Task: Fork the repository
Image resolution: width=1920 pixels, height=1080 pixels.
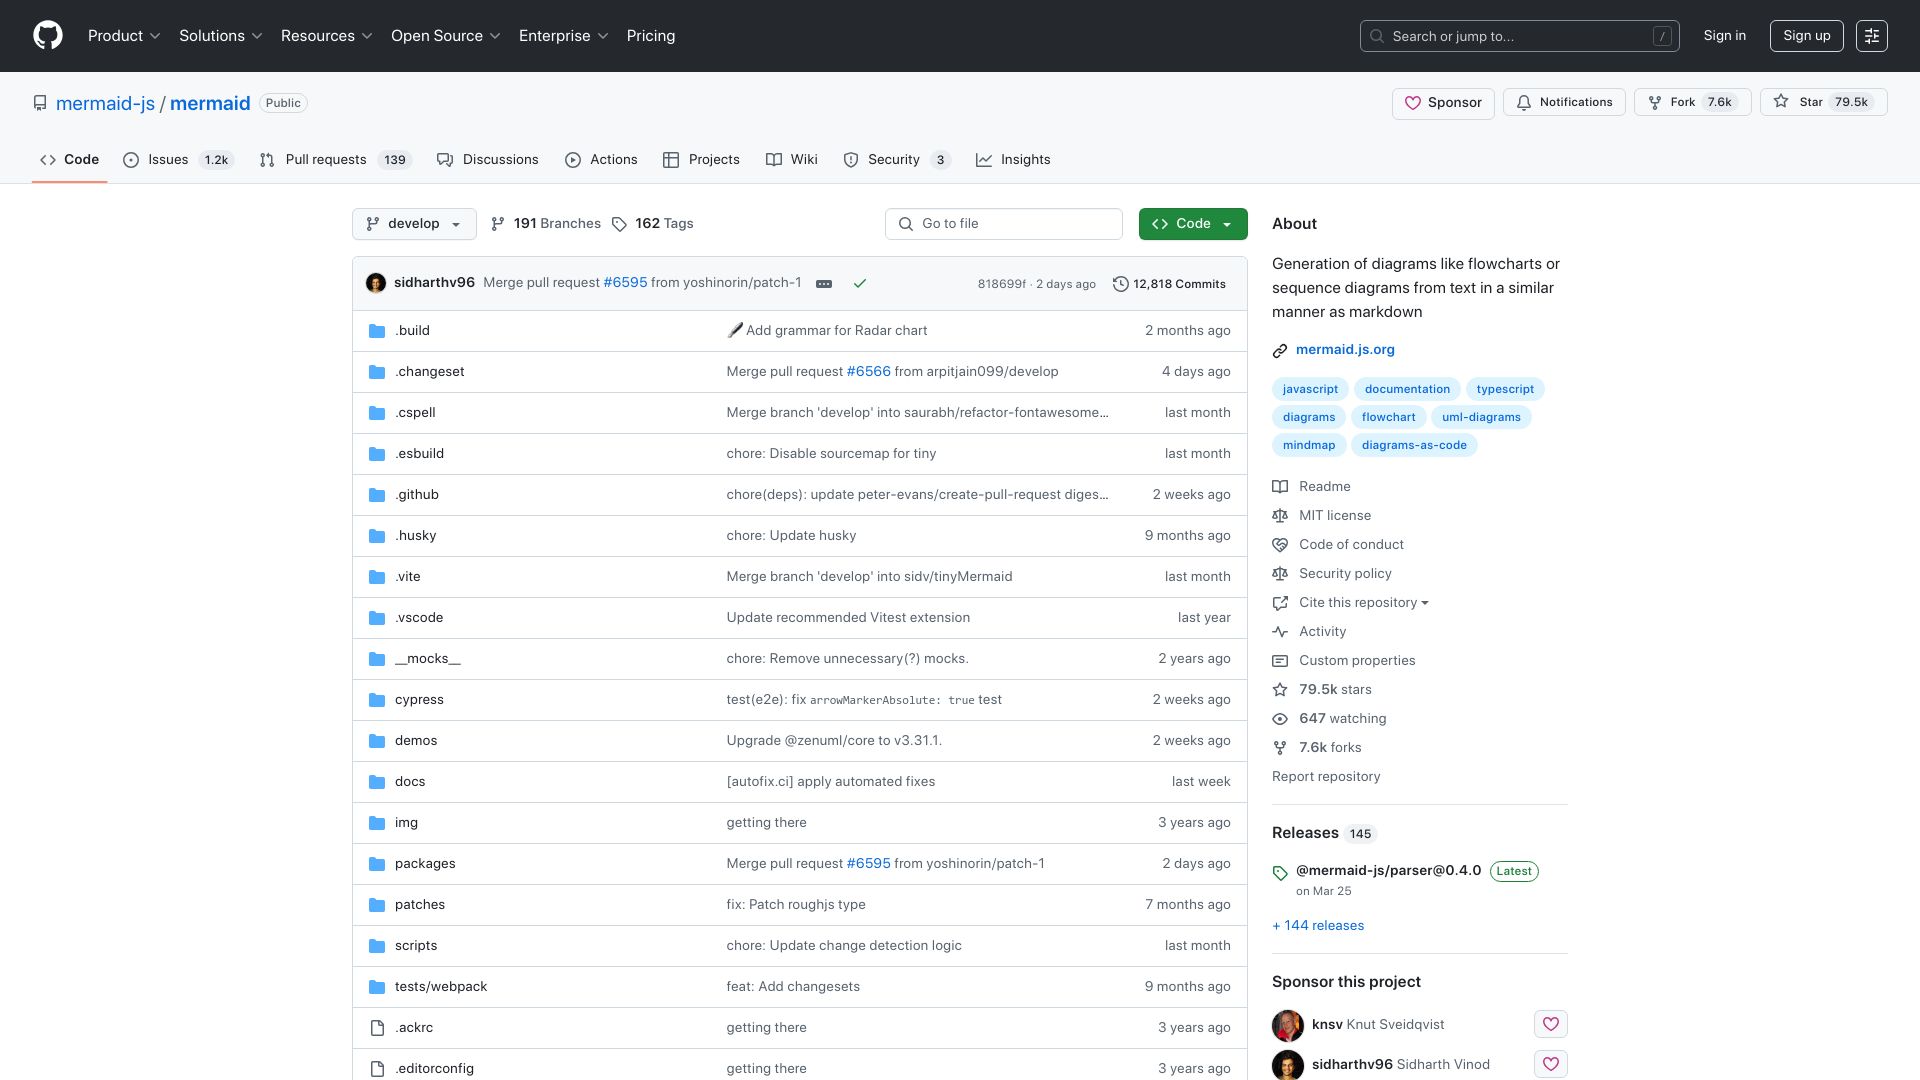Action: pos(1693,103)
